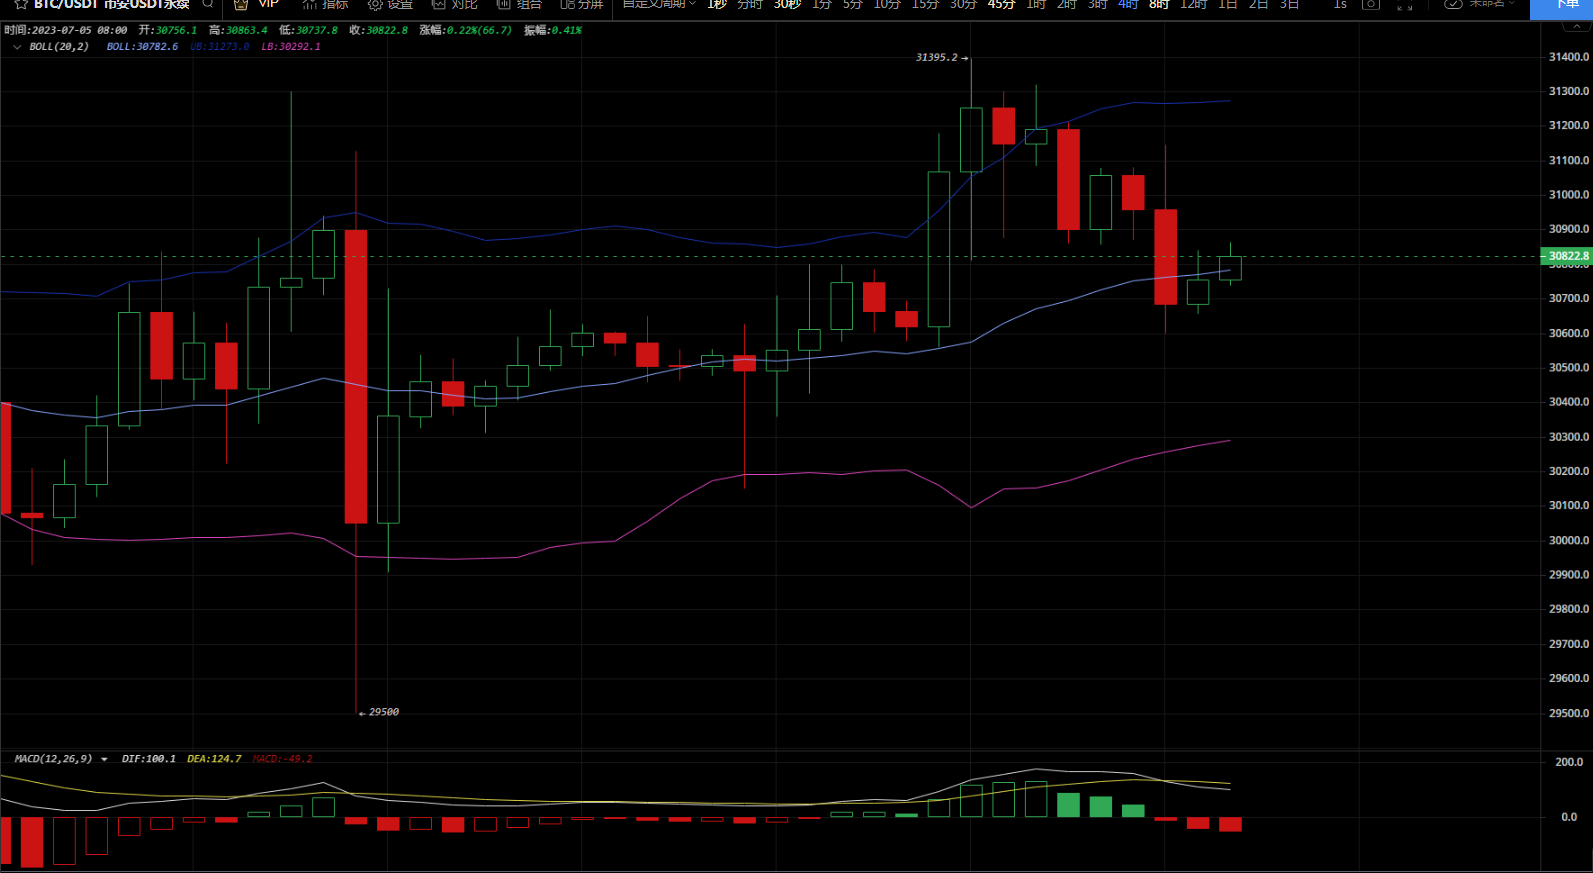Click the 29500.0 price axis label
Viewport: 1593px width, 873px height.
pyautogui.click(x=1569, y=713)
